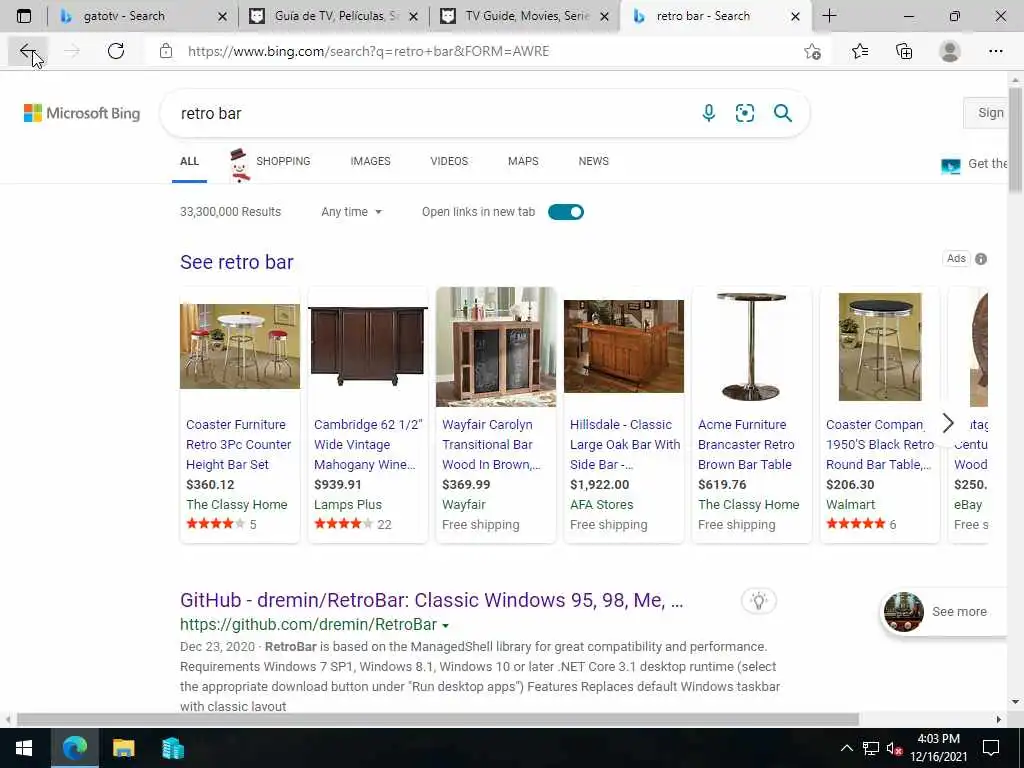Open Coaster Company 1950'S Black Retro link
Image resolution: width=1024 pixels, height=768 pixels.
tap(880, 444)
